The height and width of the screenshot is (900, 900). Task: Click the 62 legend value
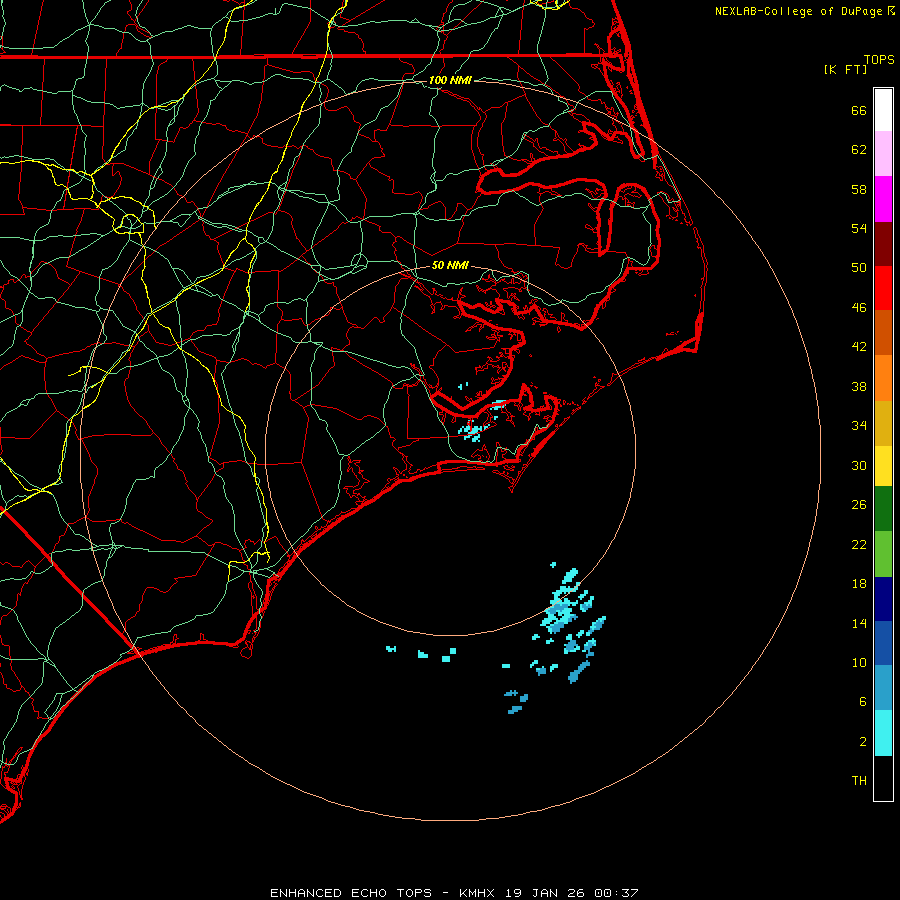859,150
